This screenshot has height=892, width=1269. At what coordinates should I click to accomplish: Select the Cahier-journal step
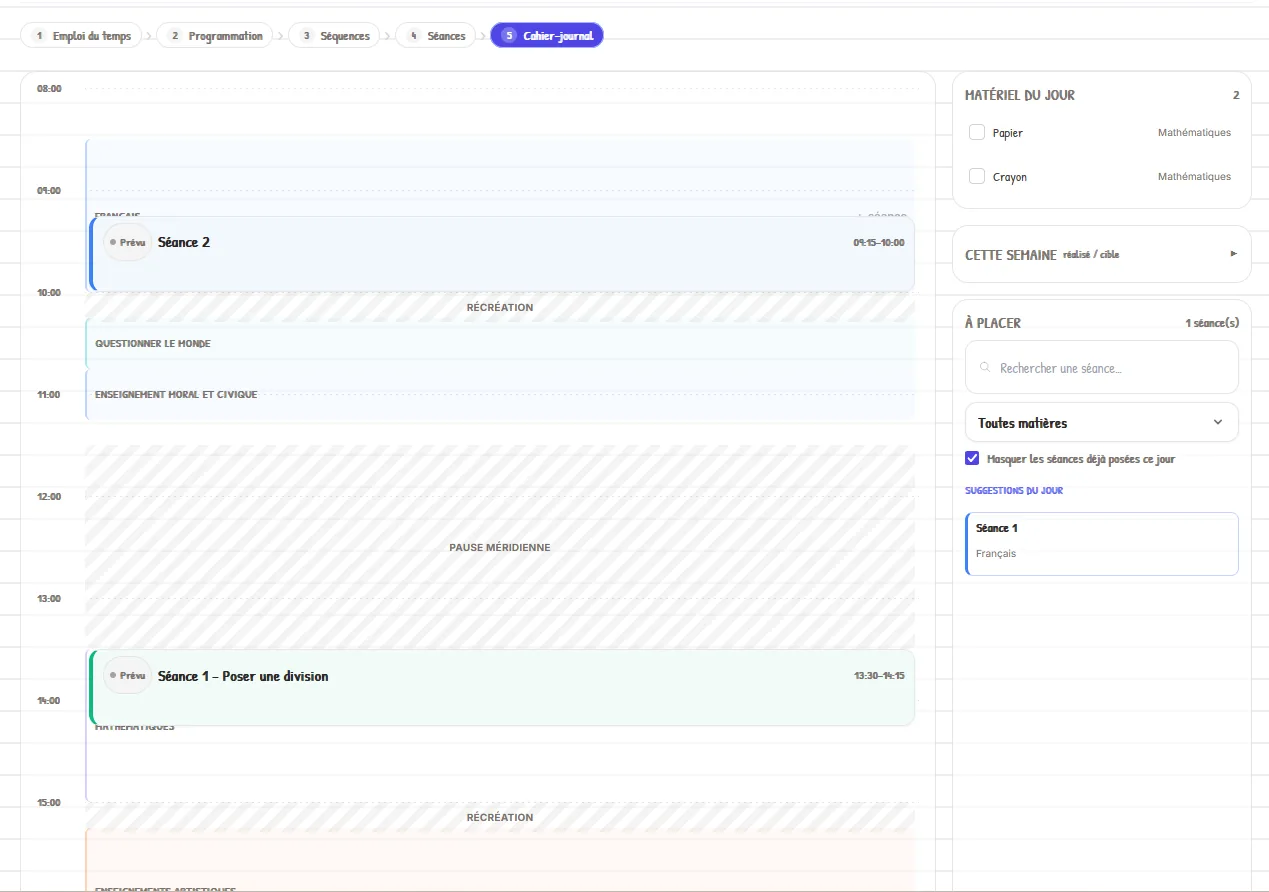click(x=547, y=36)
